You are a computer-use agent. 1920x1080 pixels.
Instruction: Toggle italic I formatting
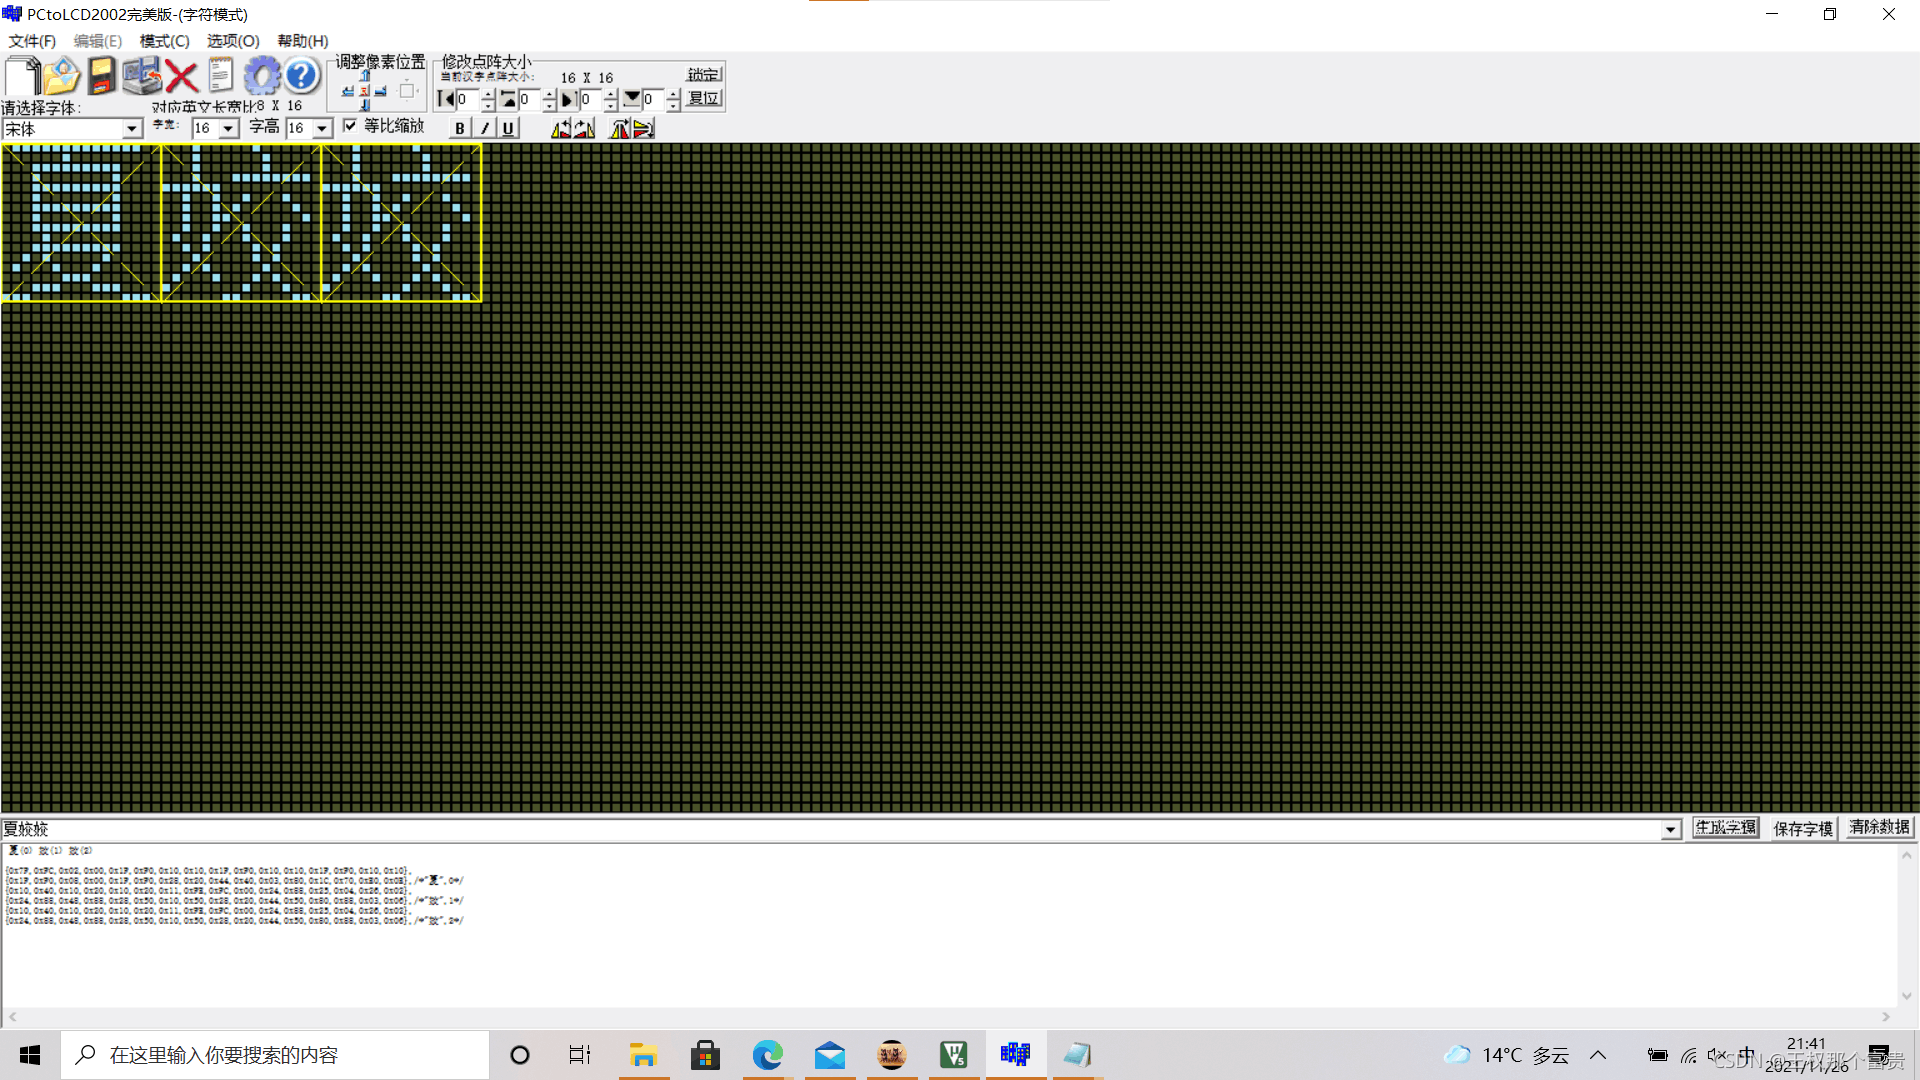485,128
